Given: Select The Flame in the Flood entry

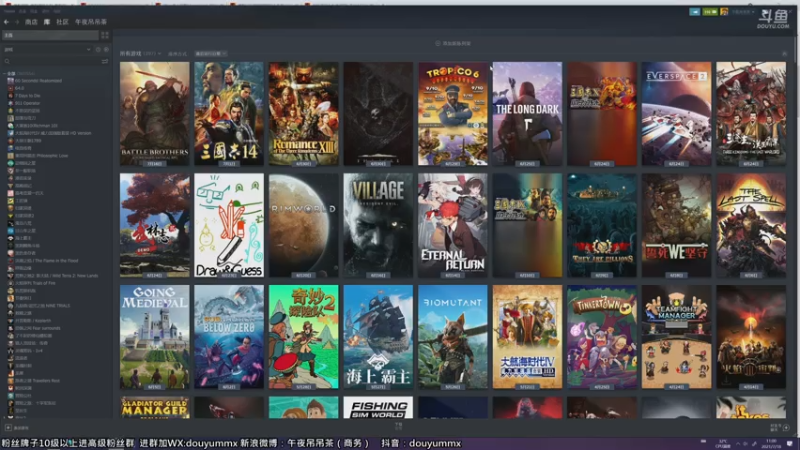Looking at the screenshot, I should (x=46, y=261).
